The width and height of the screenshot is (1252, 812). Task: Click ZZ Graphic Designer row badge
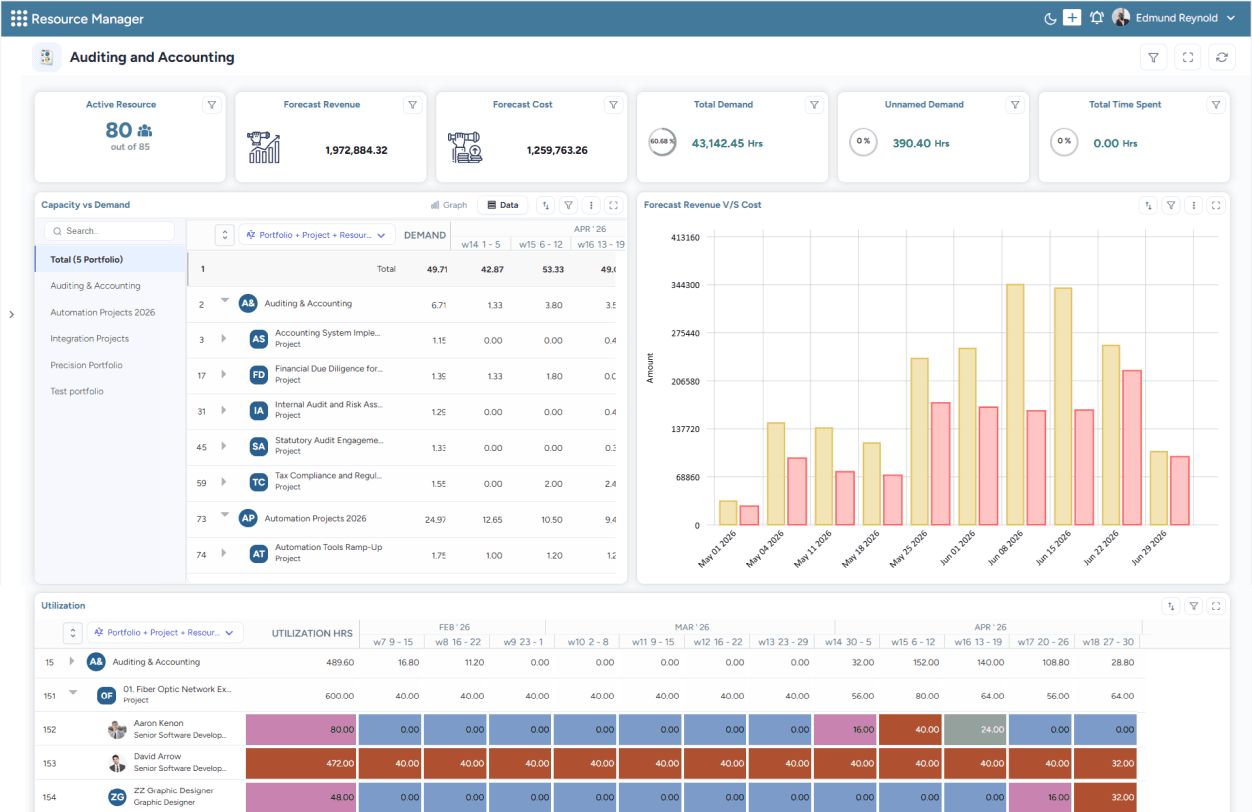[x=118, y=797]
